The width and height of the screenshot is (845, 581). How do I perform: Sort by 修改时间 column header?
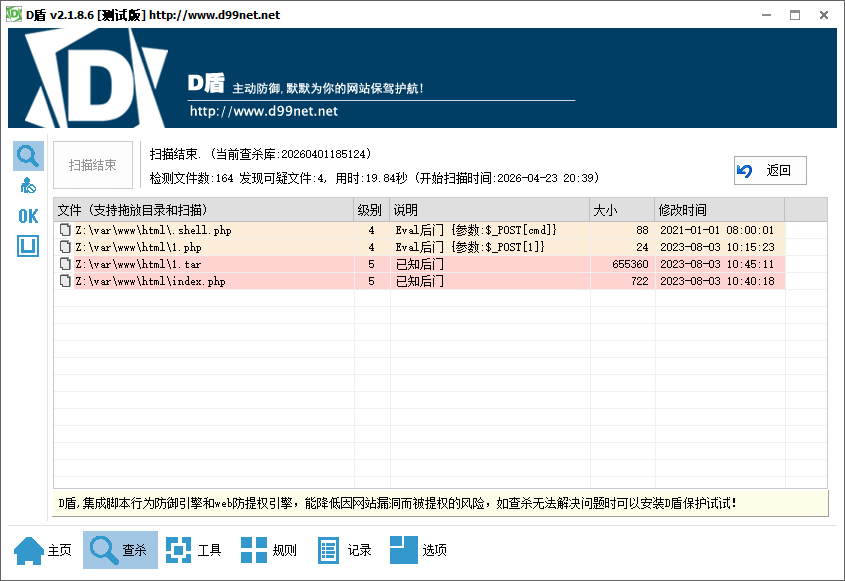718,210
